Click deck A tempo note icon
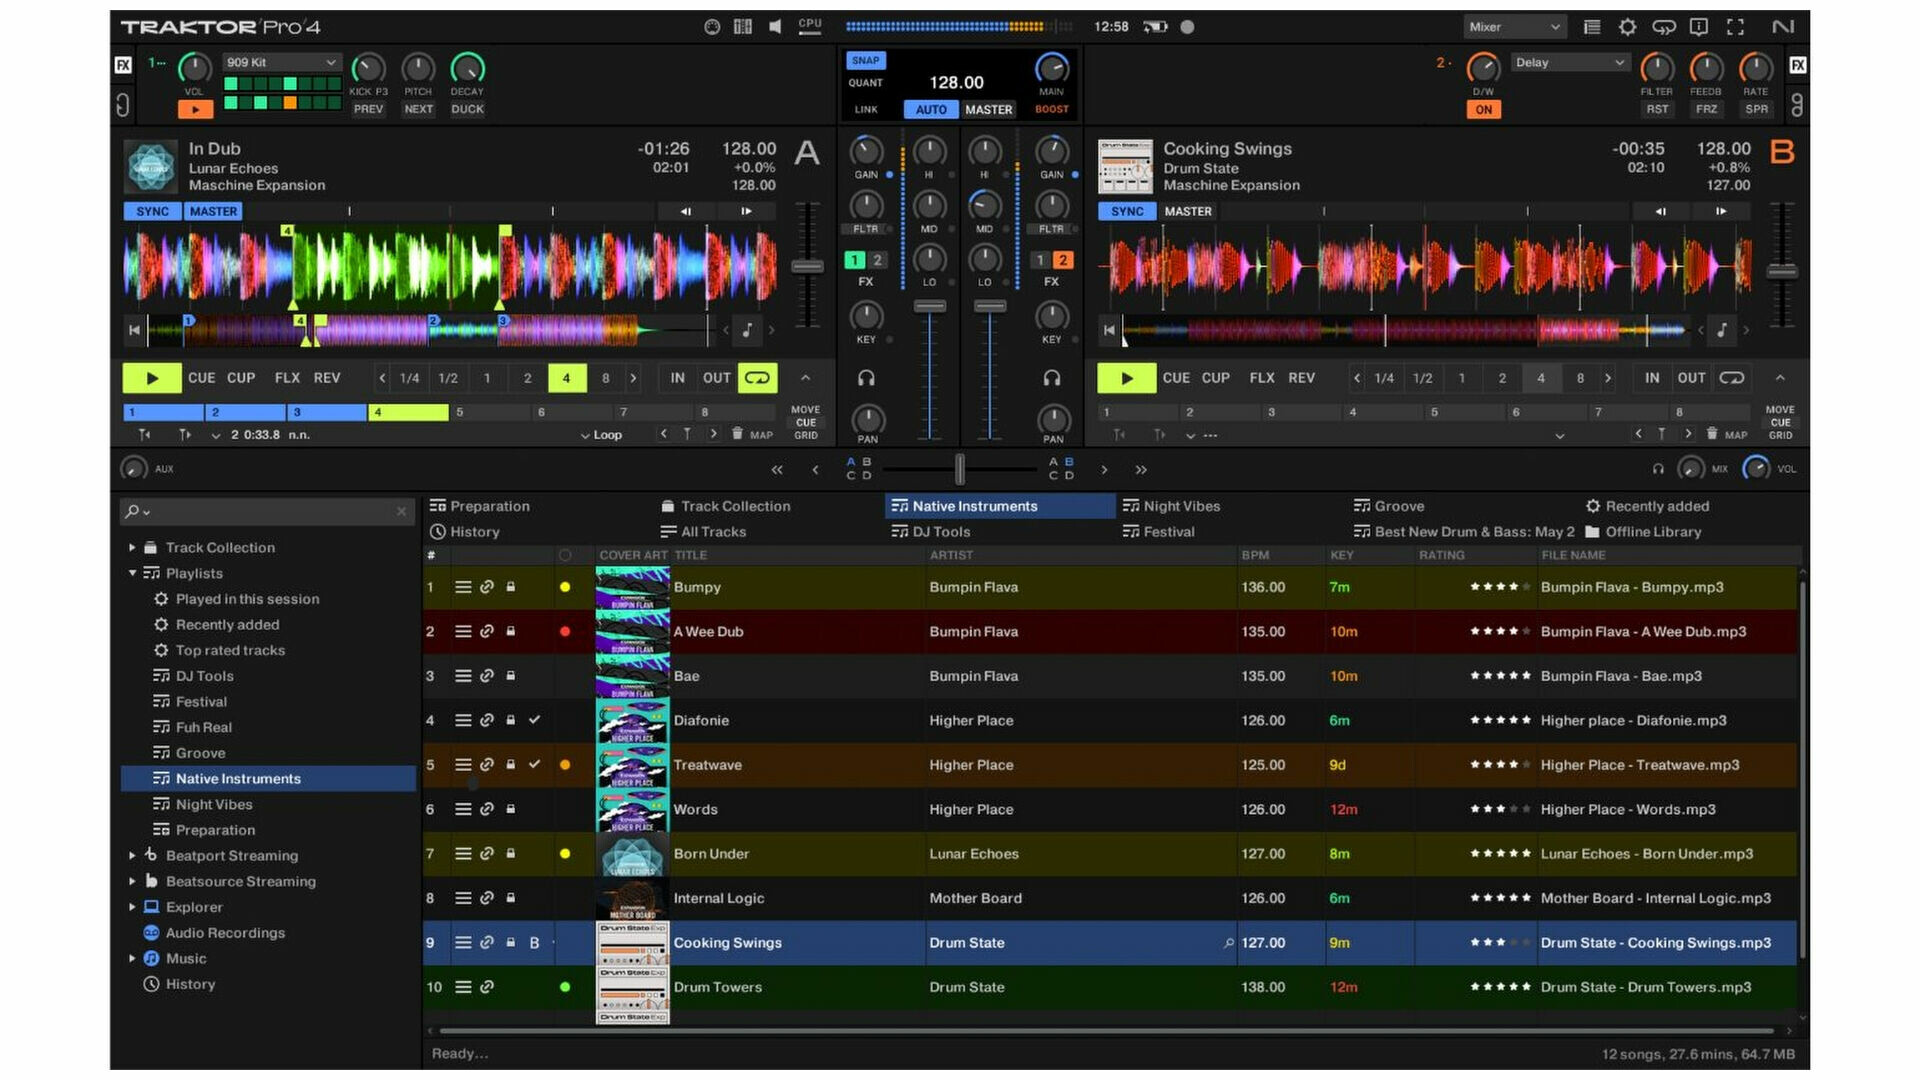The height and width of the screenshot is (1080, 1920). click(x=747, y=330)
